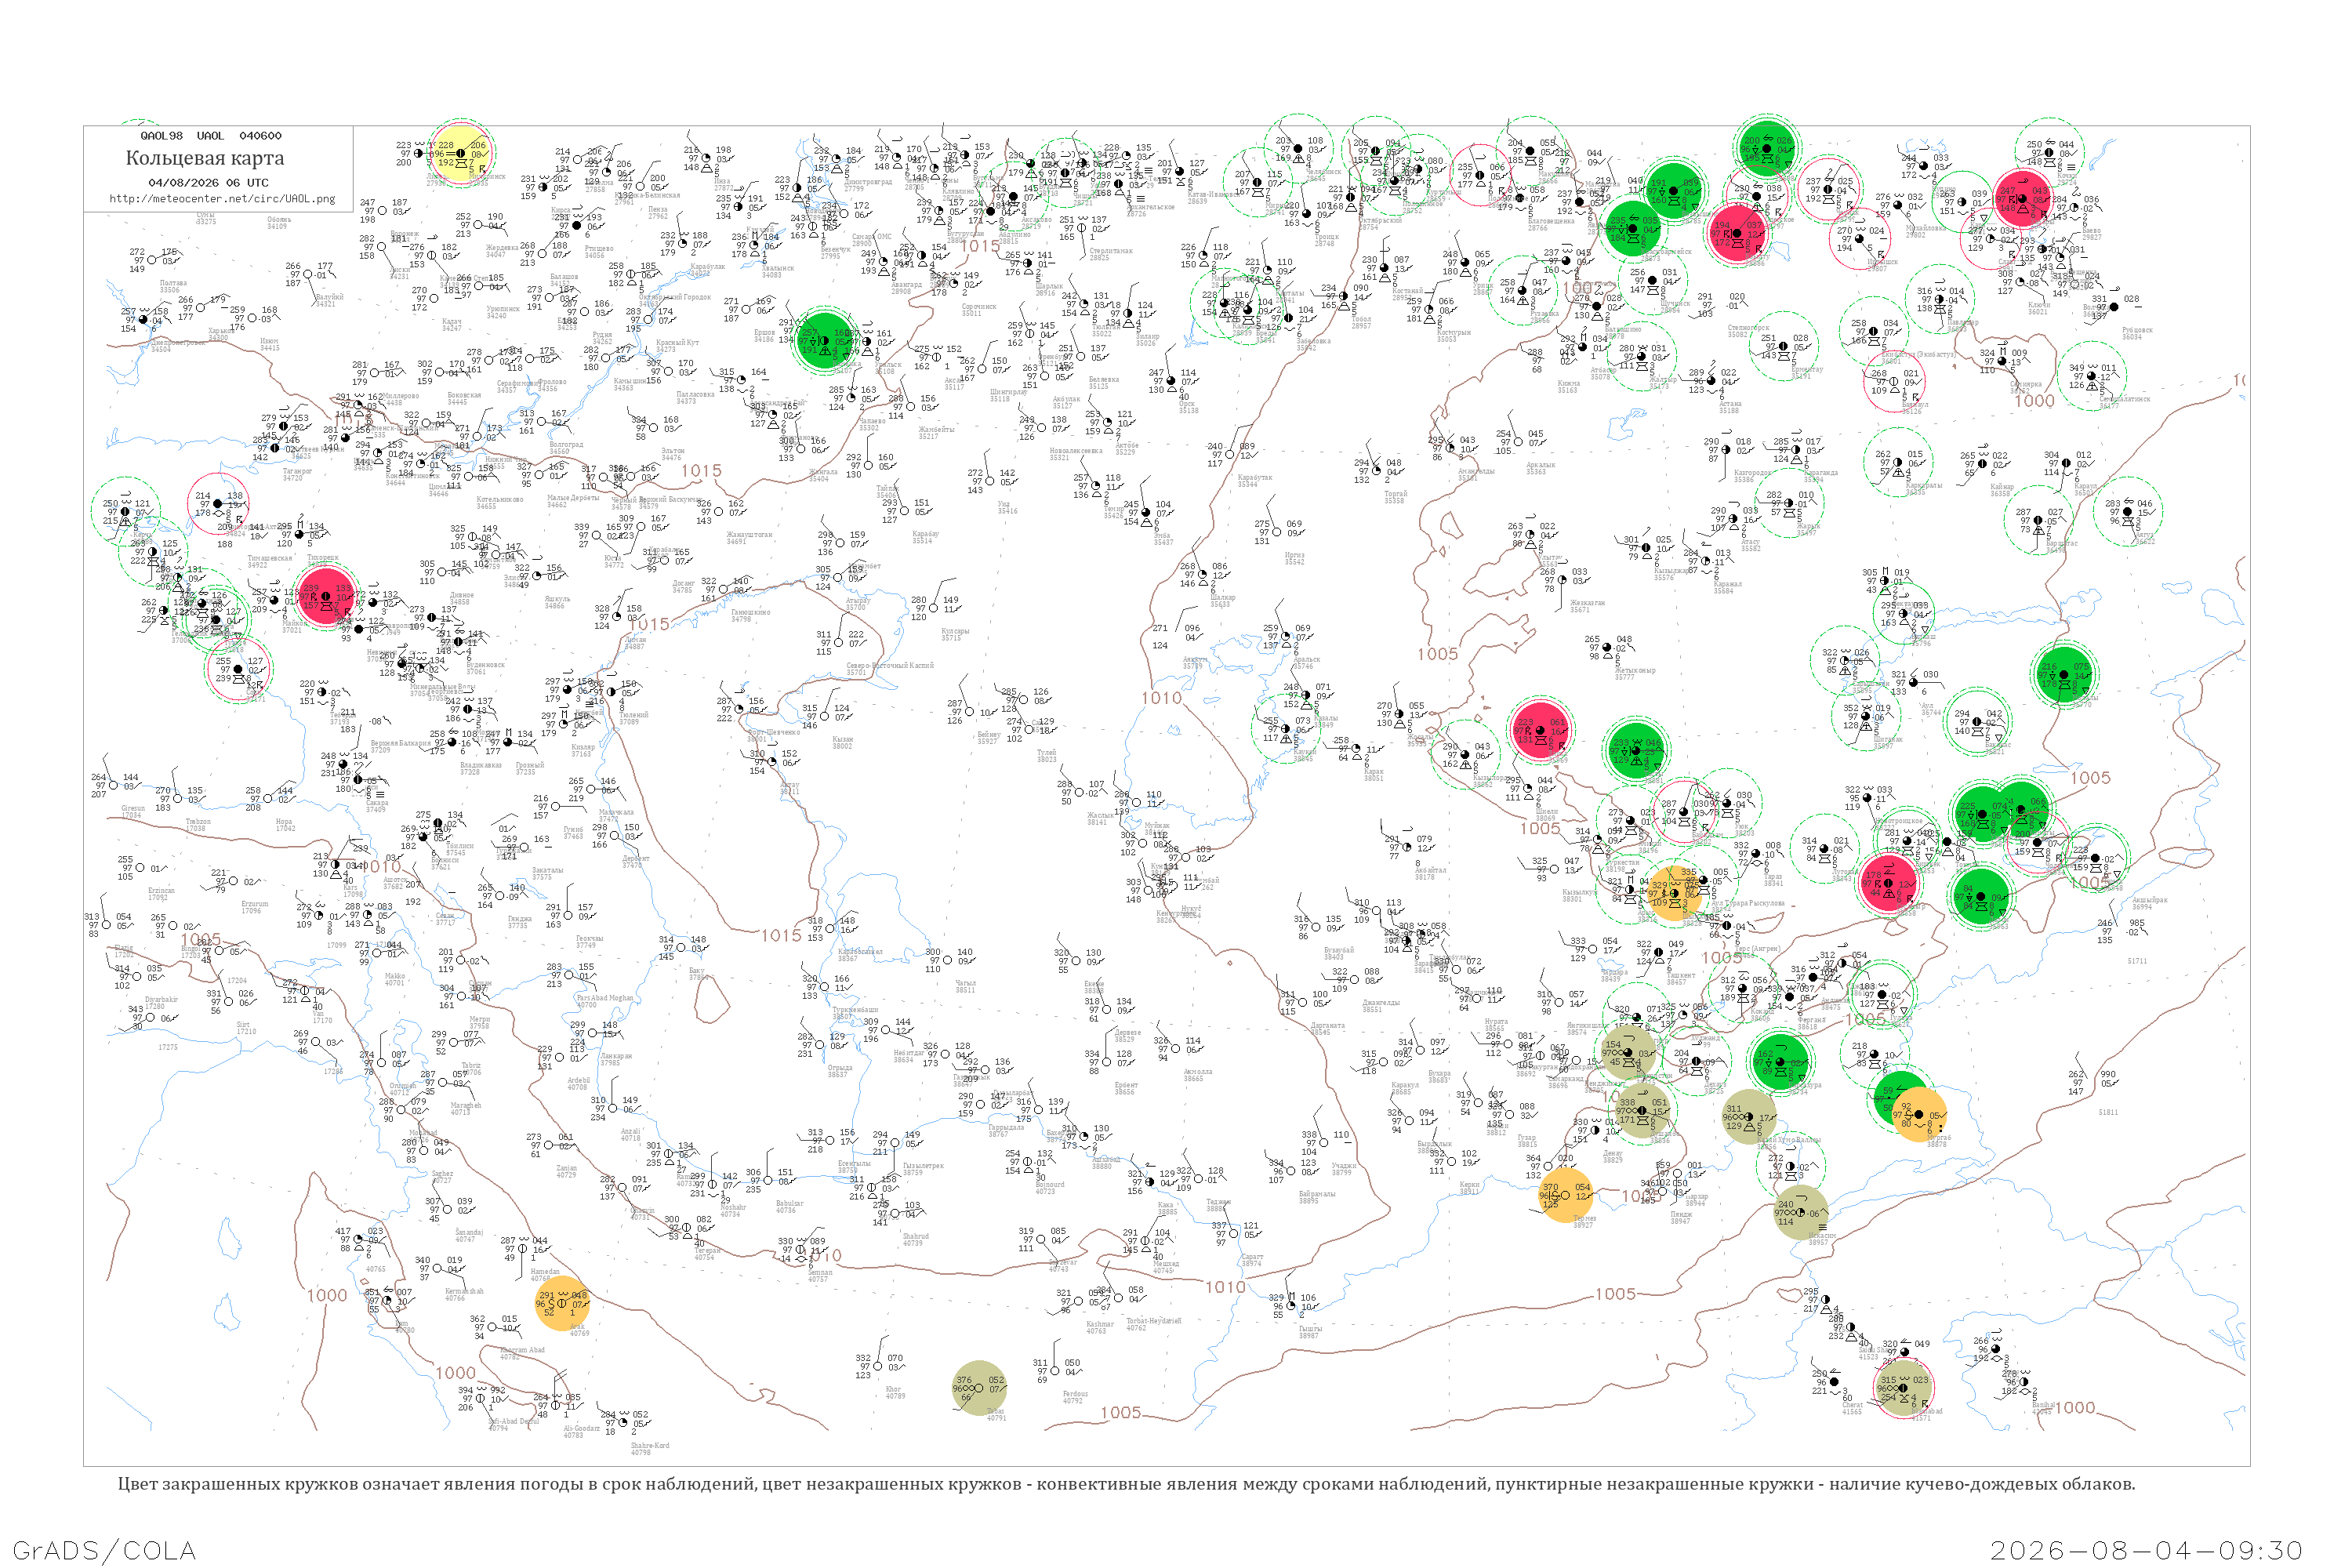Viewport: 2352px width, 1568px height.
Task: Click the station label "Babulsar 40736"
Action: (789, 1207)
